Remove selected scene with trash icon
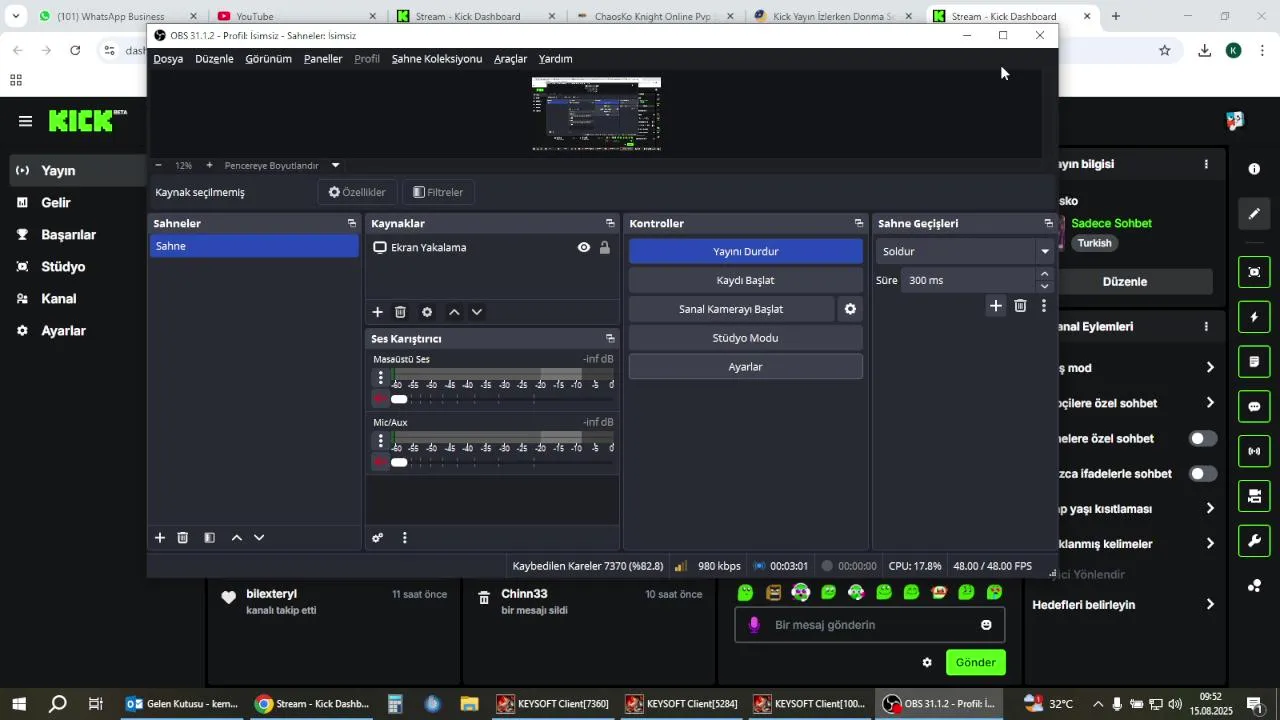Viewport: 1280px width, 720px height. point(183,538)
